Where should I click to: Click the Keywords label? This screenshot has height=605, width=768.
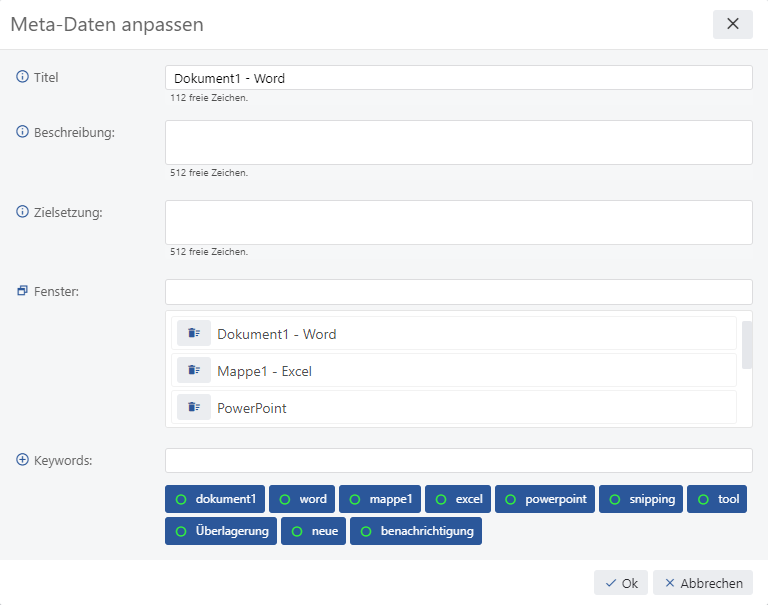tap(63, 460)
